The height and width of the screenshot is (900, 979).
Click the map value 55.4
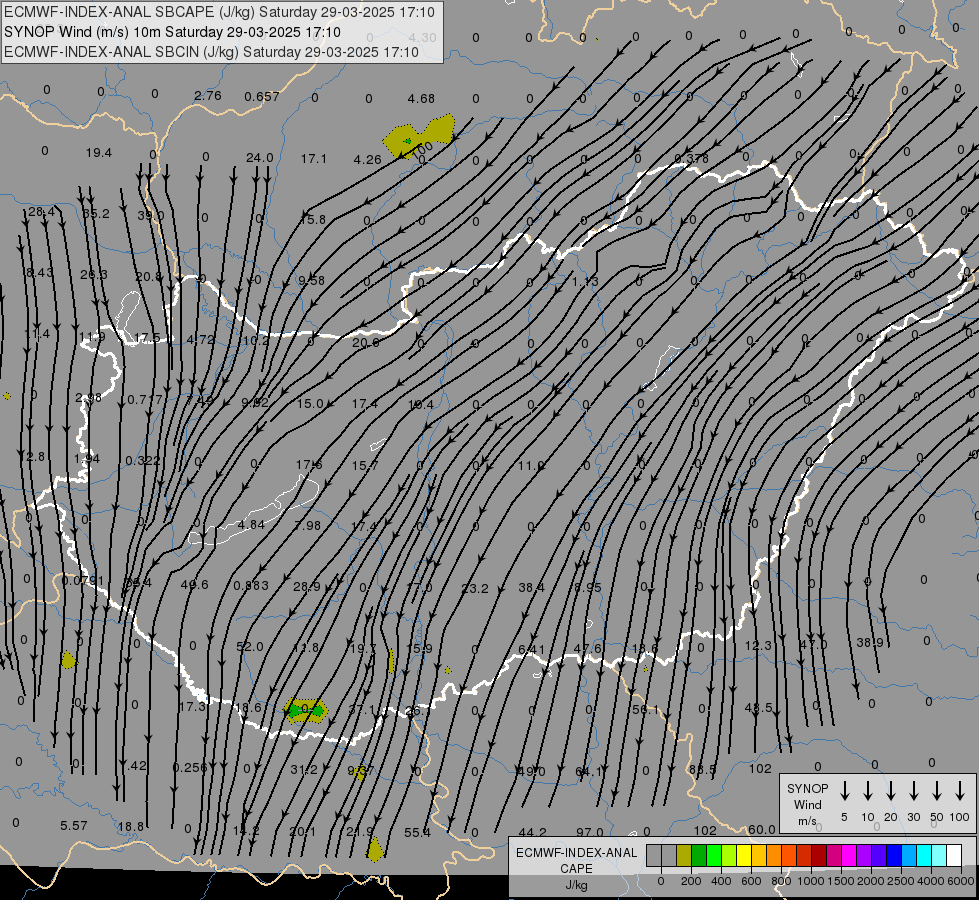[x=417, y=832]
